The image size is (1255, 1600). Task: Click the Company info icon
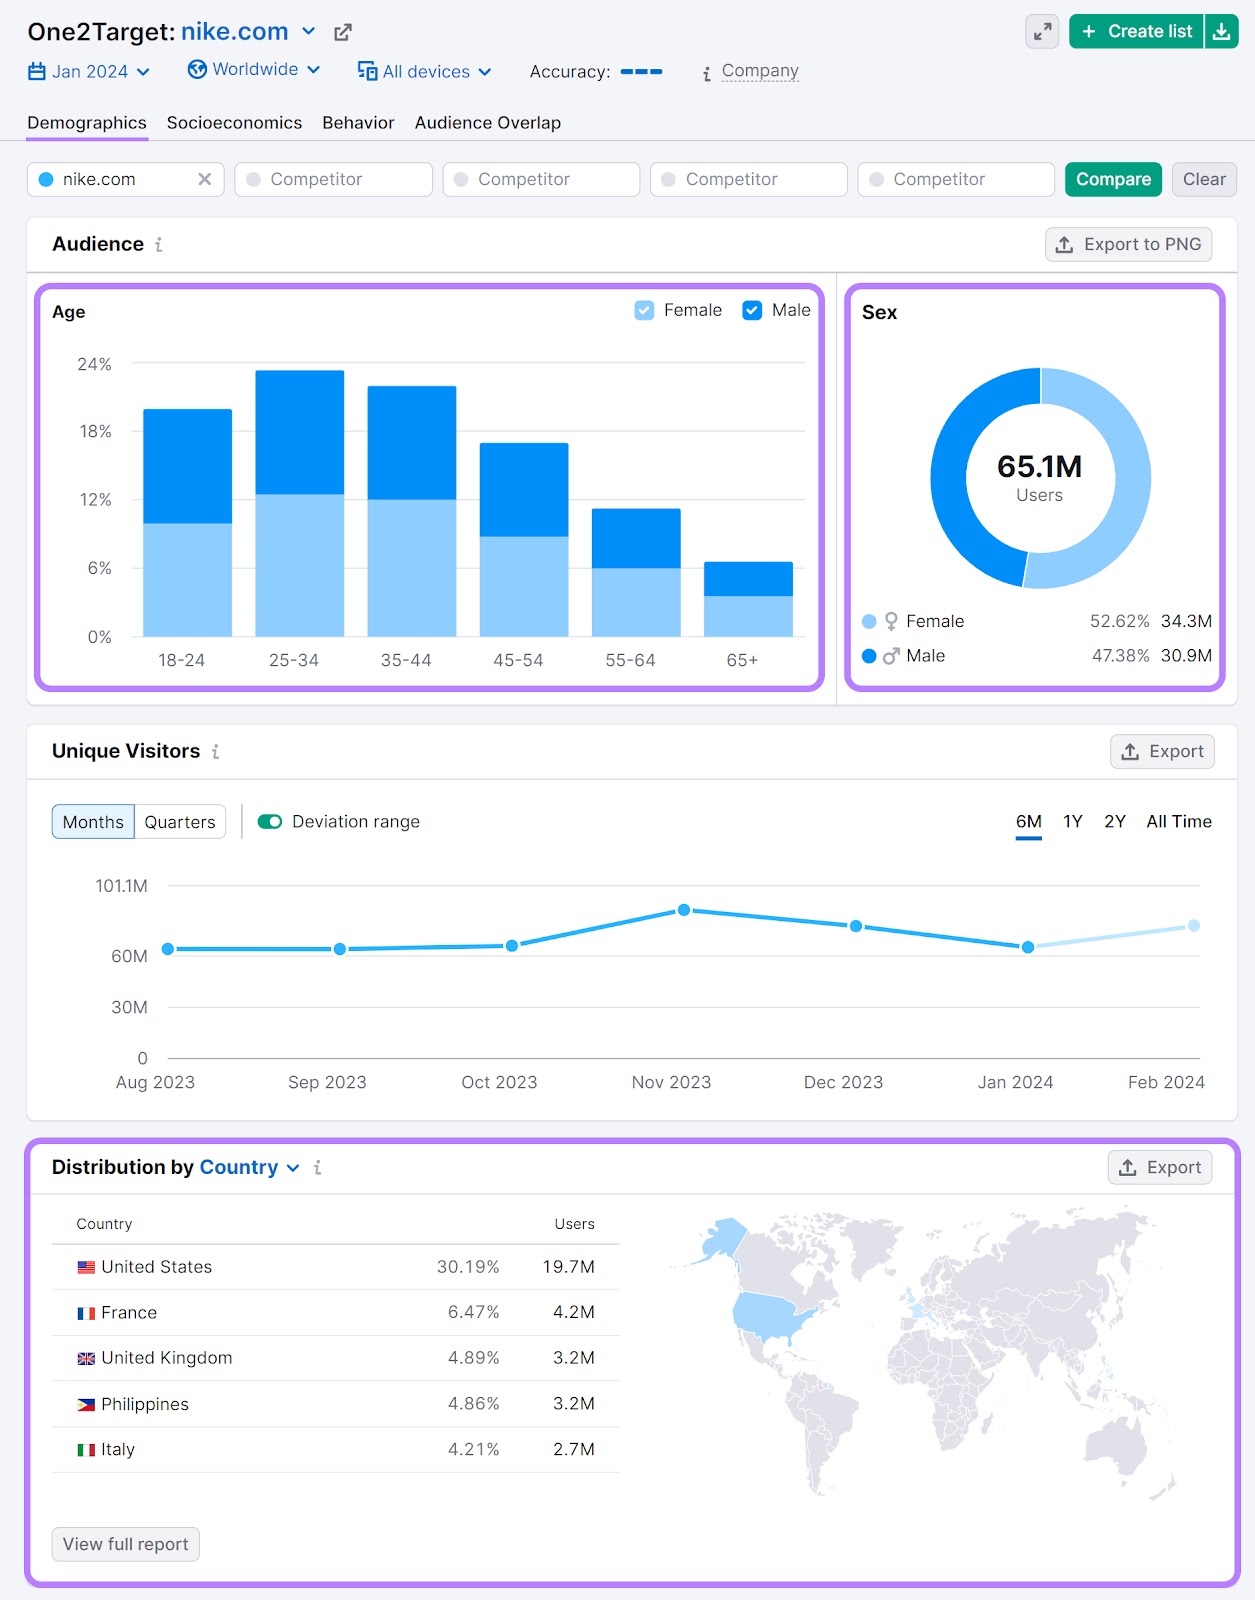[x=706, y=73]
